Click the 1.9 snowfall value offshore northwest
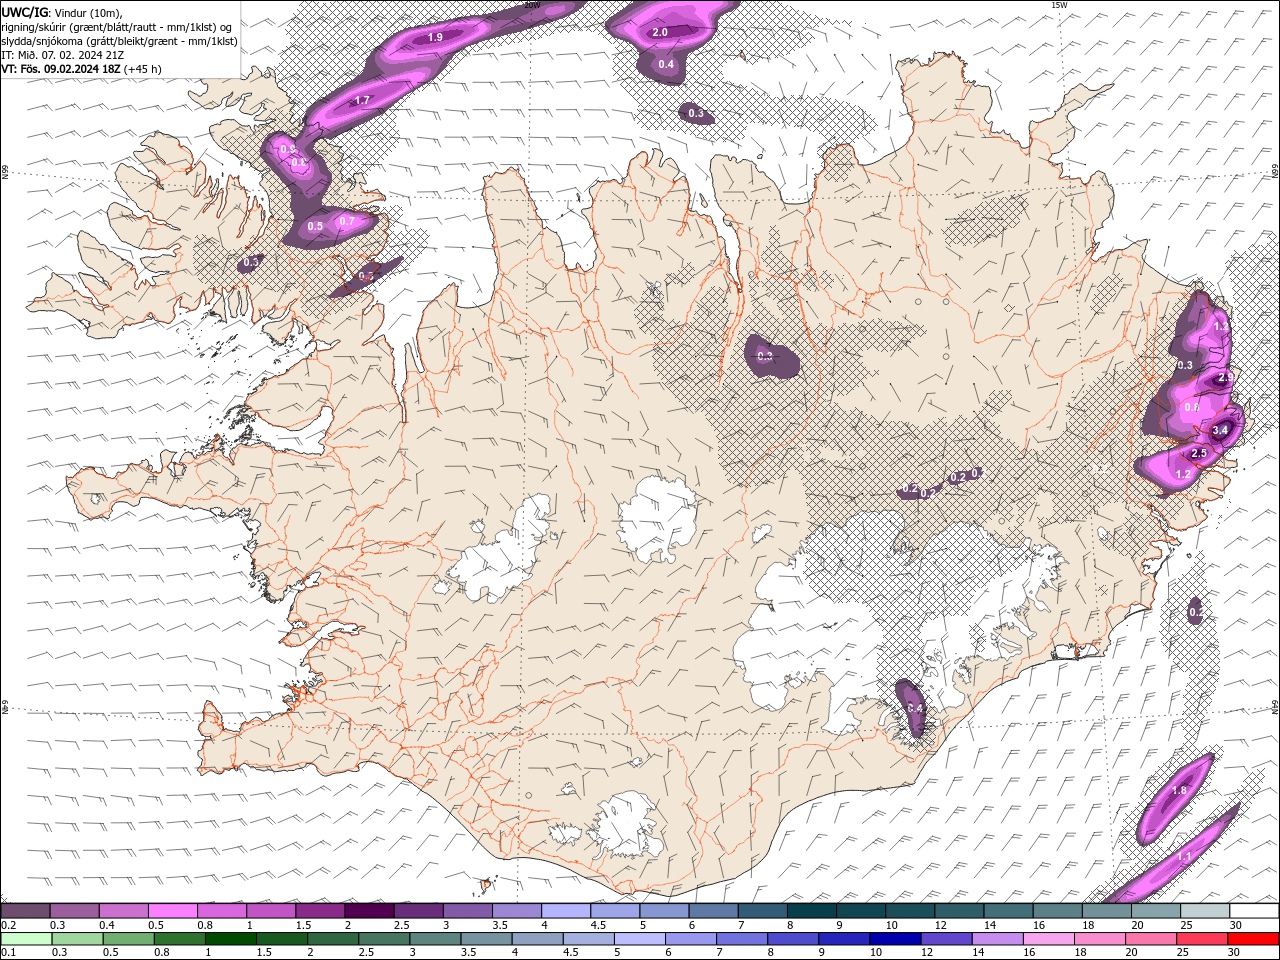This screenshot has height=960, width=1280. click(x=435, y=37)
